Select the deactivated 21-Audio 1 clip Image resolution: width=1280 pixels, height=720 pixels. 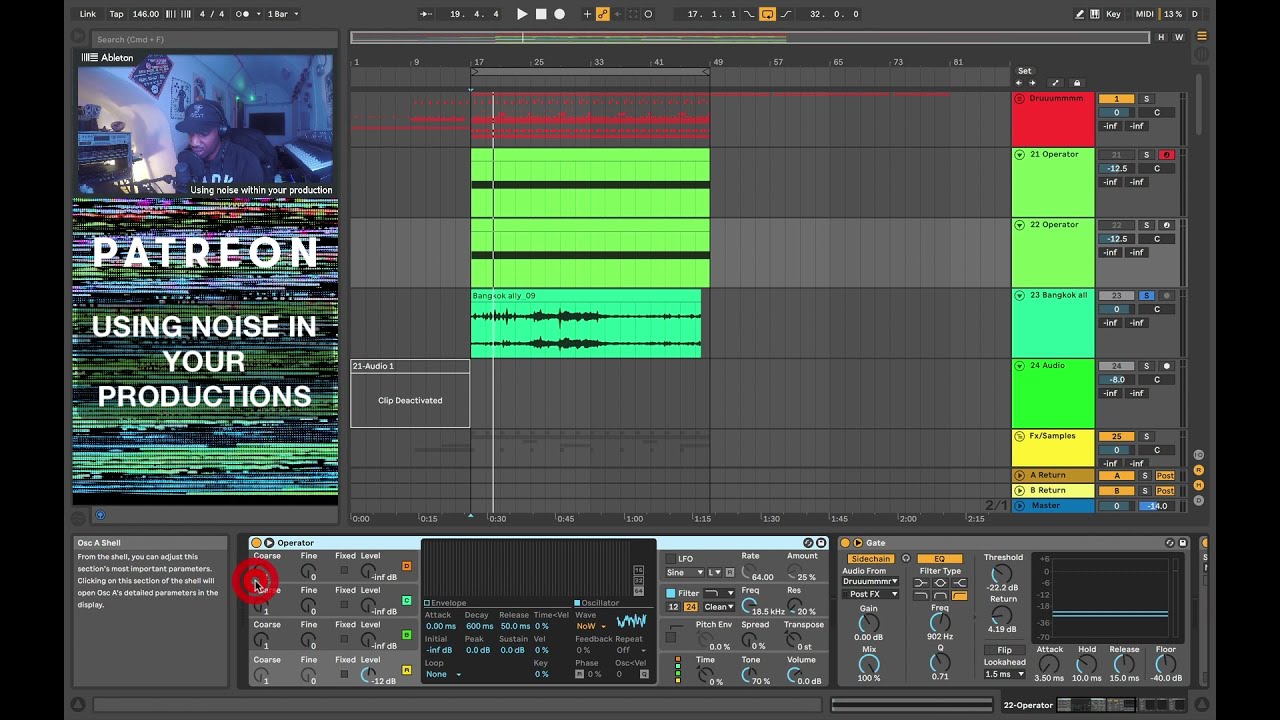pos(410,393)
